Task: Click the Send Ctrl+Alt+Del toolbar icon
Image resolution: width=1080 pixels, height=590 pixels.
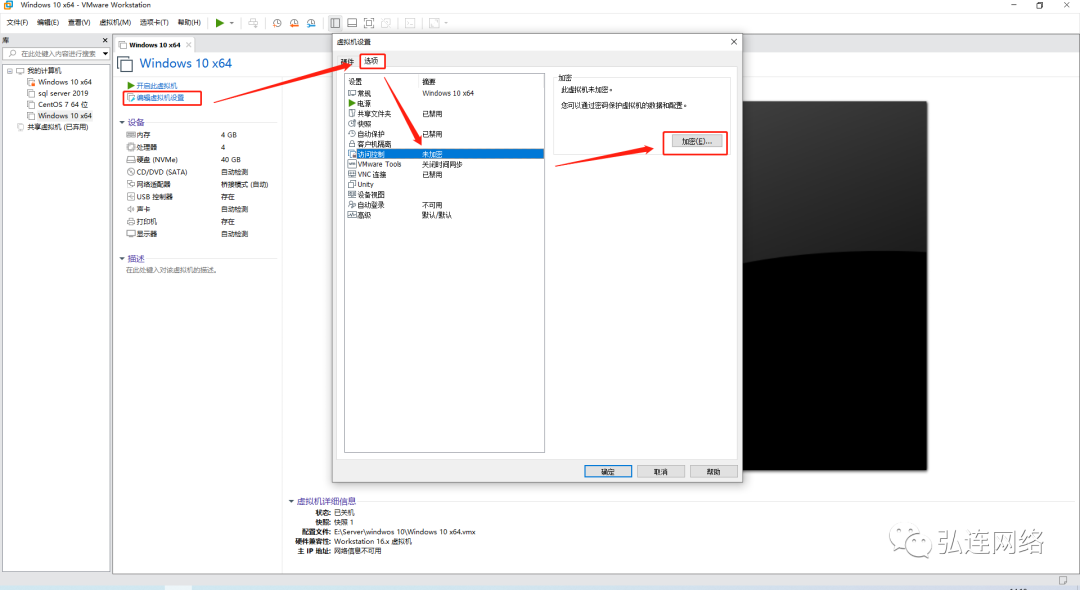Action: point(253,23)
